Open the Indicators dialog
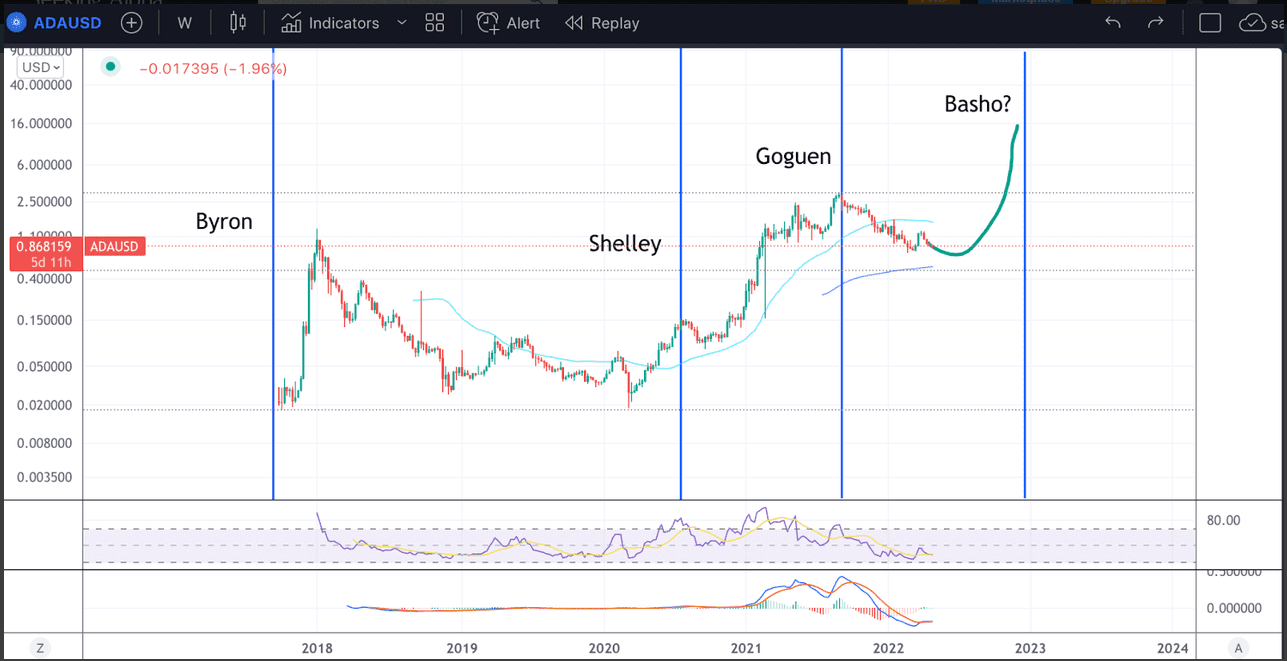 click(330, 22)
